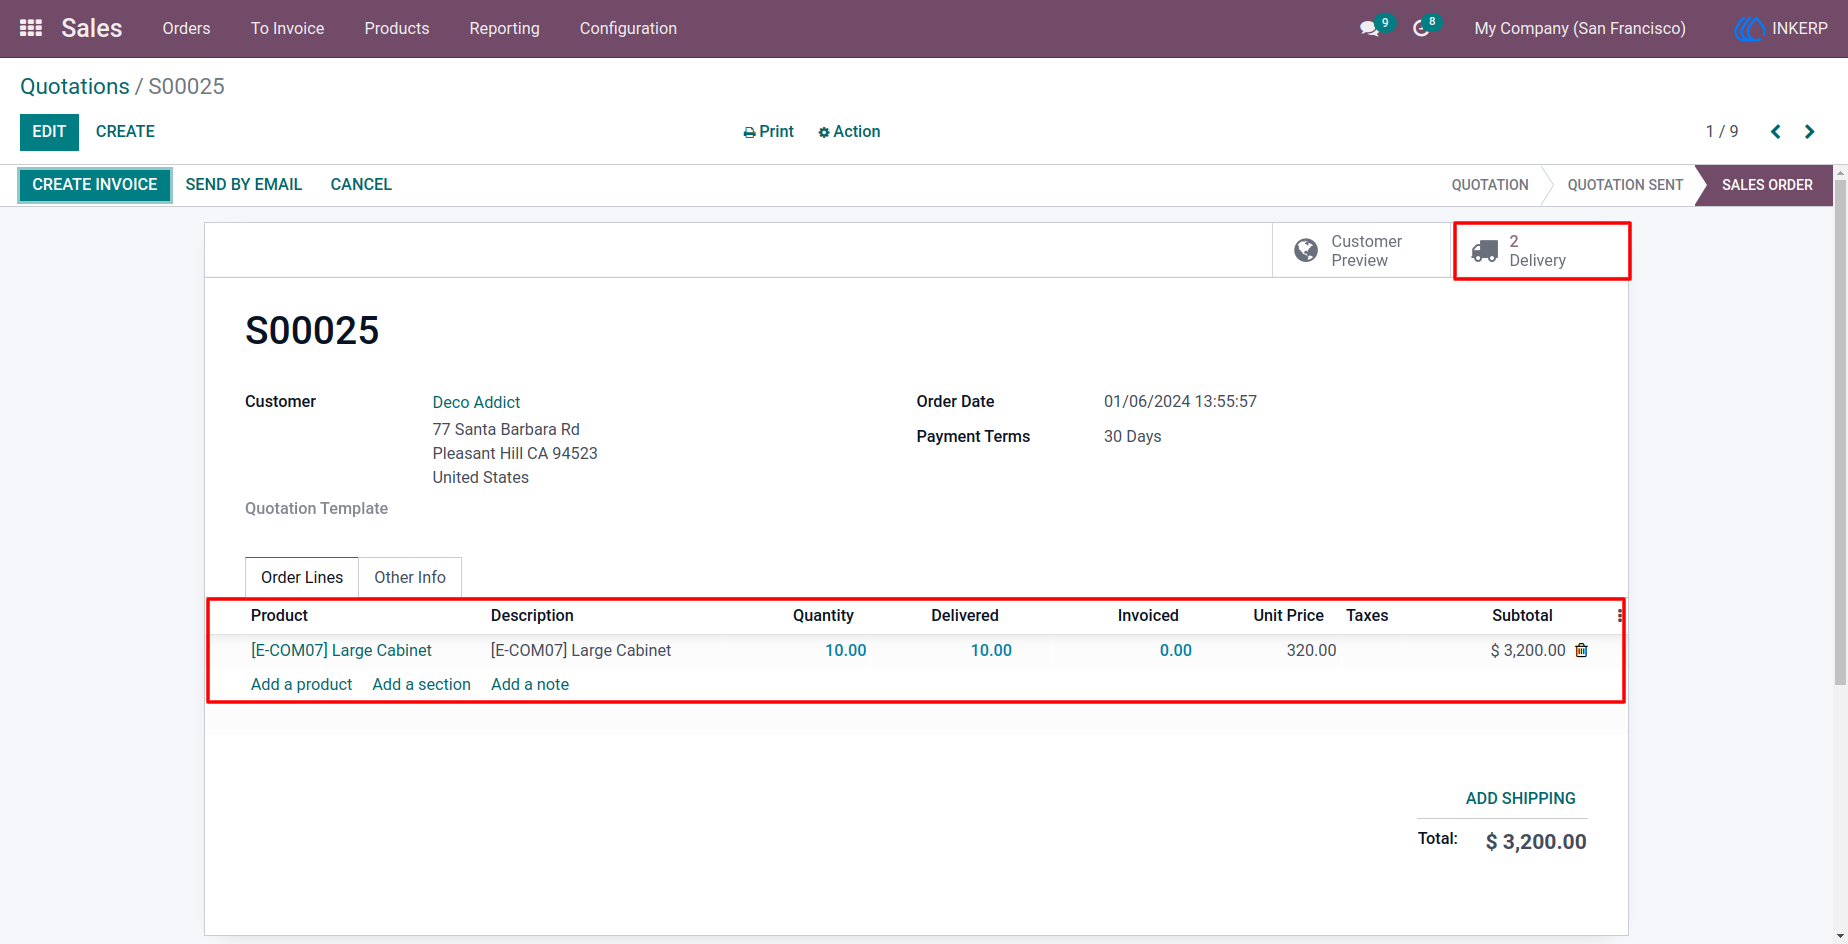Image resolution: width=1848 pixels, height=944 pixels.
Task: Open the To Invoice menu
Action: tap(288, 29)
